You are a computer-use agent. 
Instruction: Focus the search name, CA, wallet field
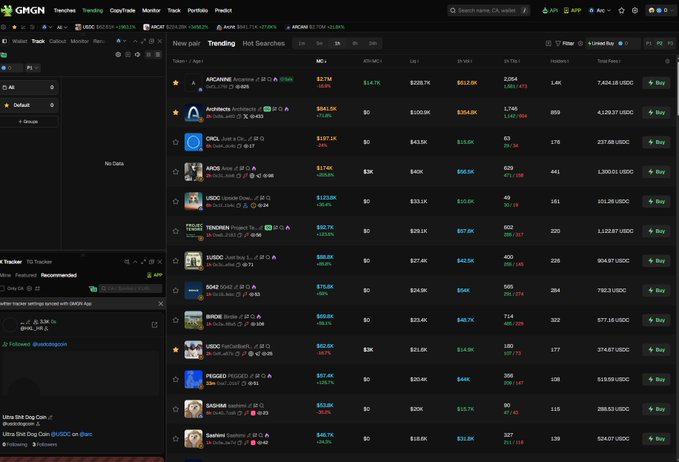click(489, 10)
